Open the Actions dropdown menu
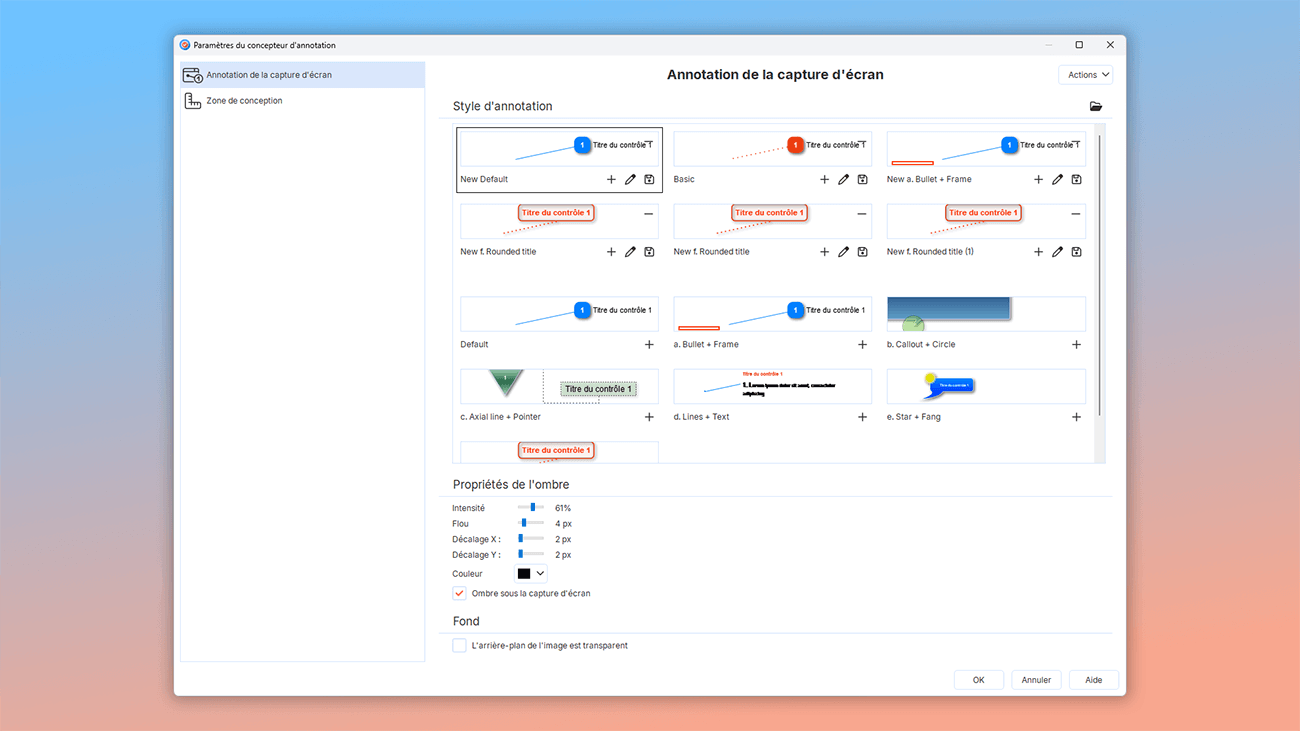Image resolution: width=1300 pixels, height=731 pixels. point(1085,74)
